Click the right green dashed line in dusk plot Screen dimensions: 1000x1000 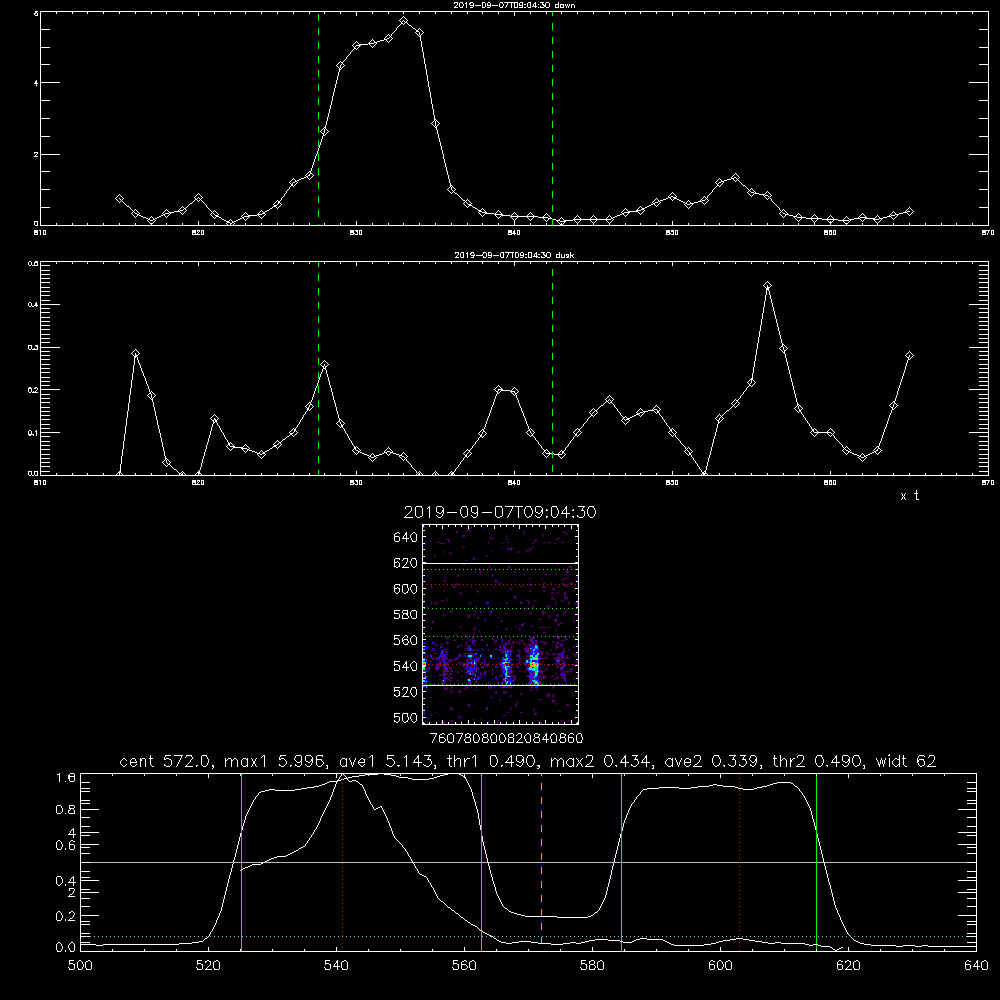[552, 369]
